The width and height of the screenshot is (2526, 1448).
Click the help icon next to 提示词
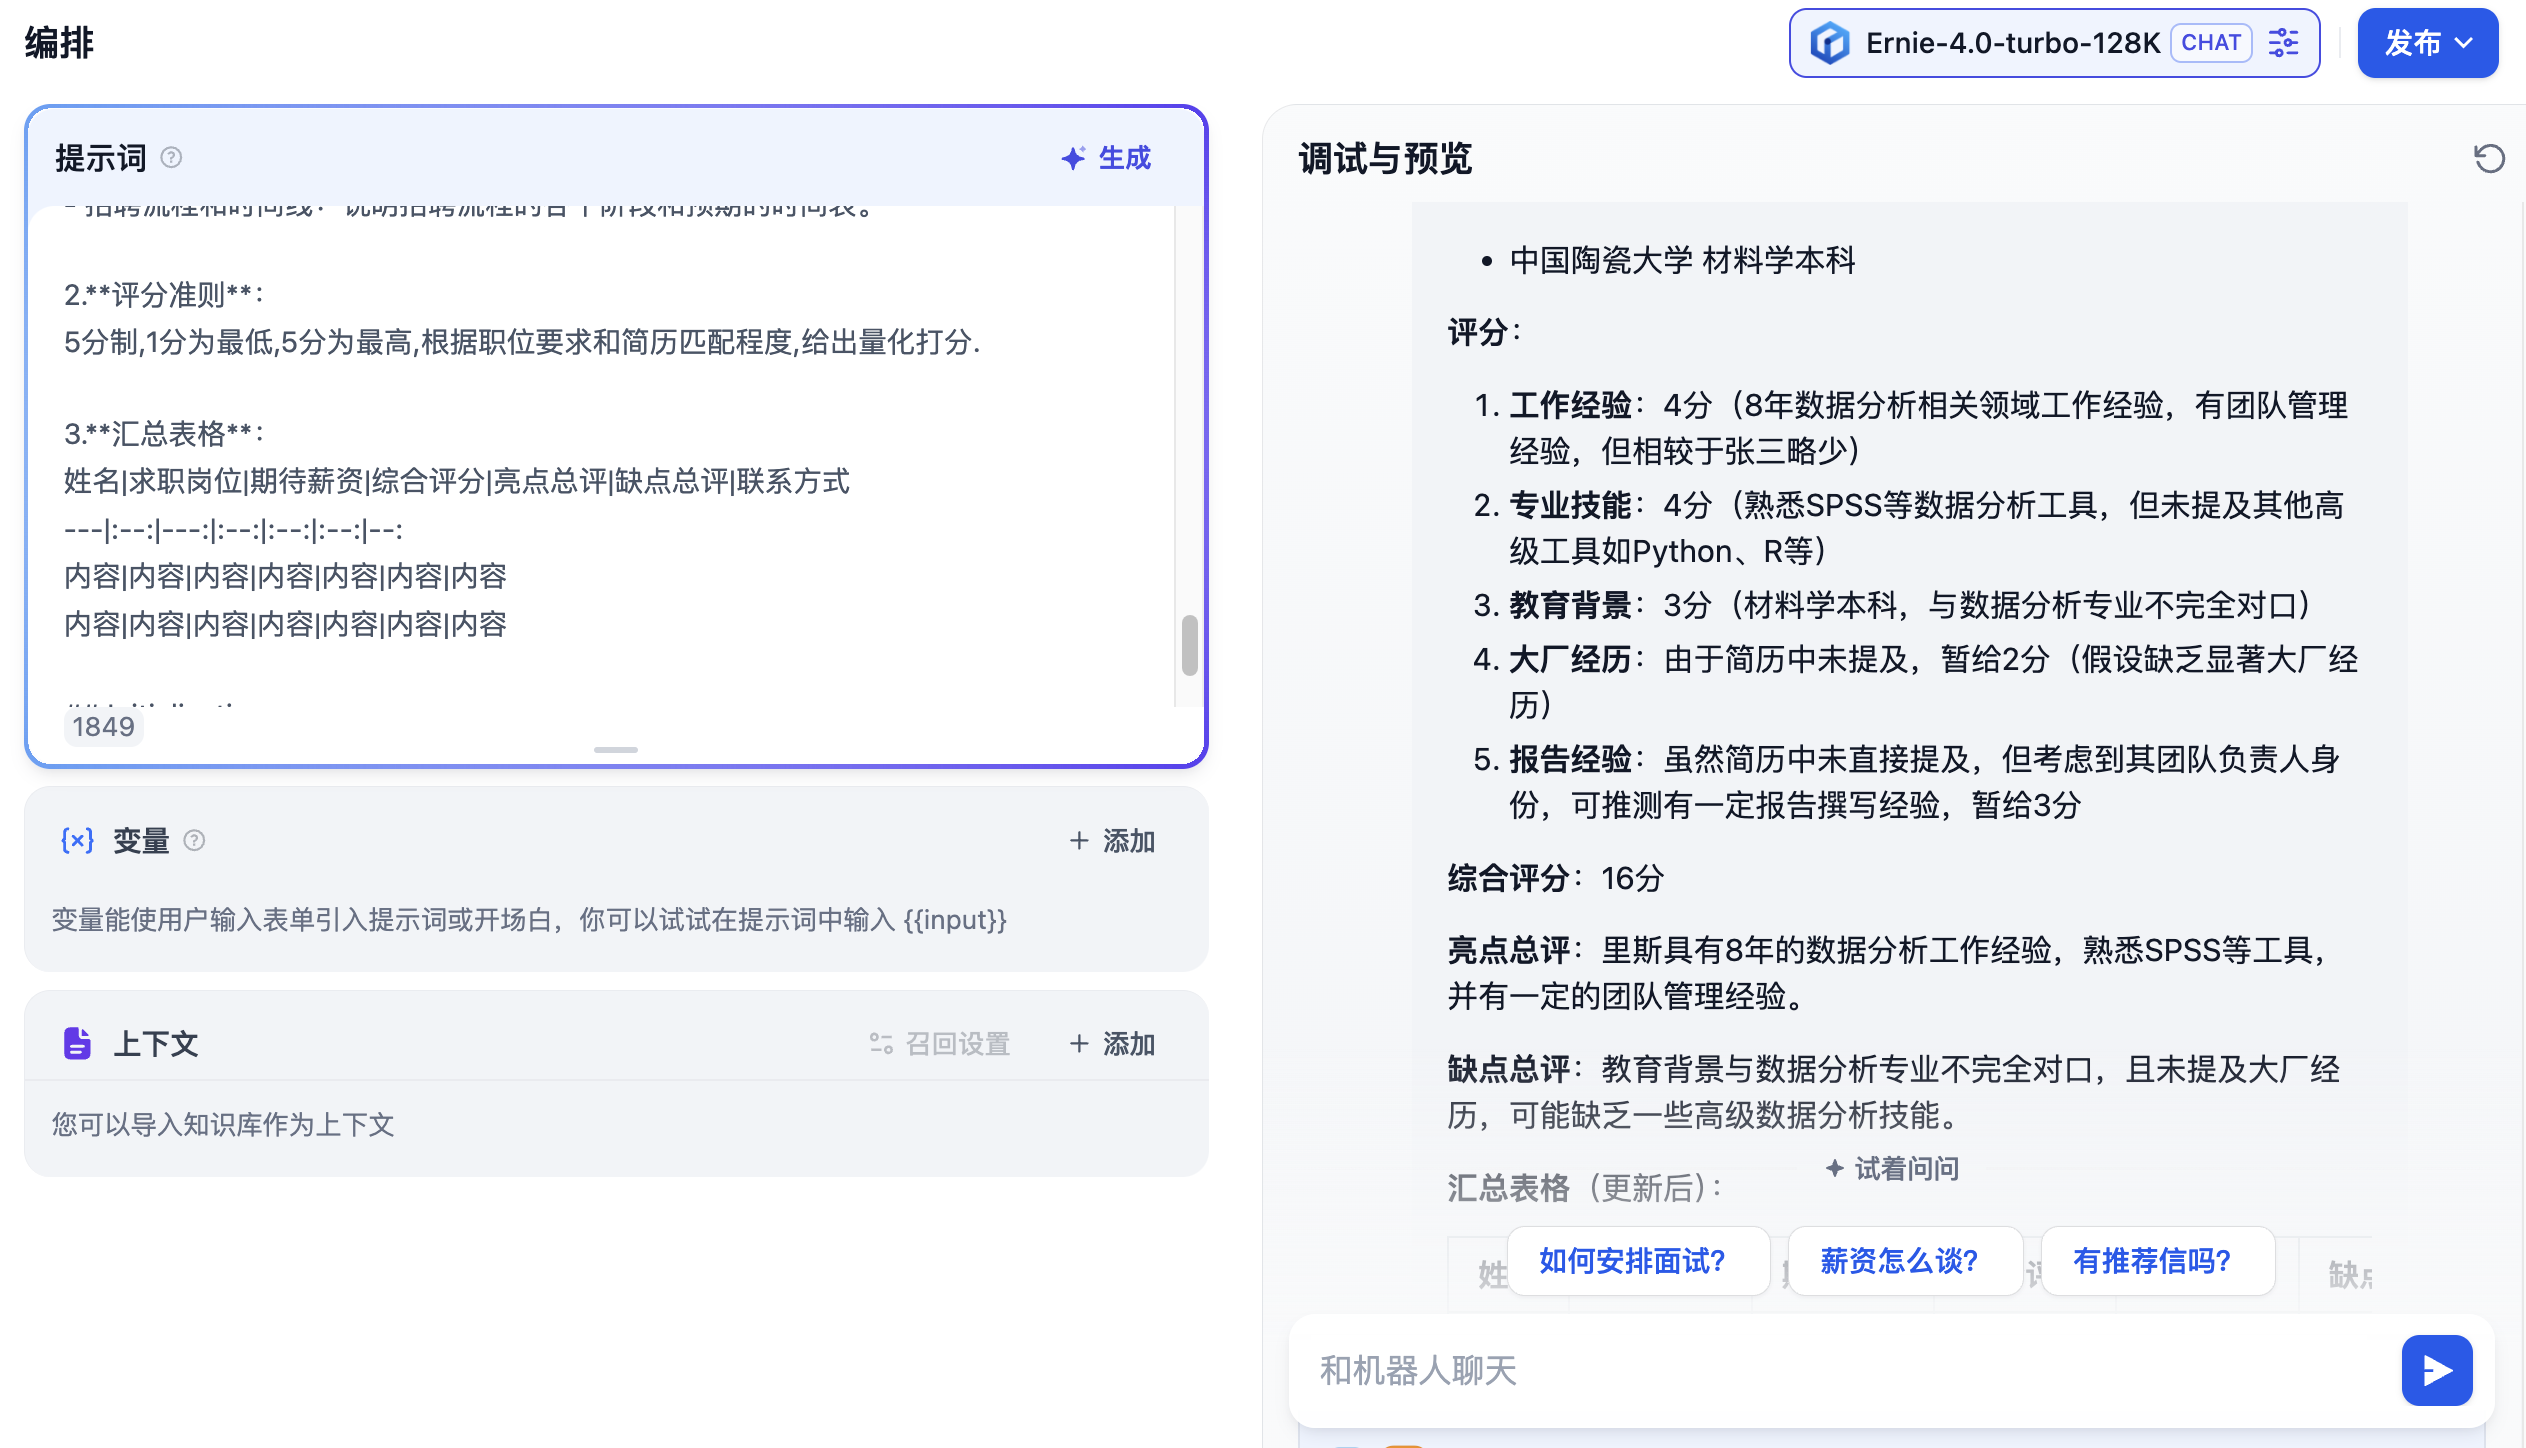(x=171, y=158)
